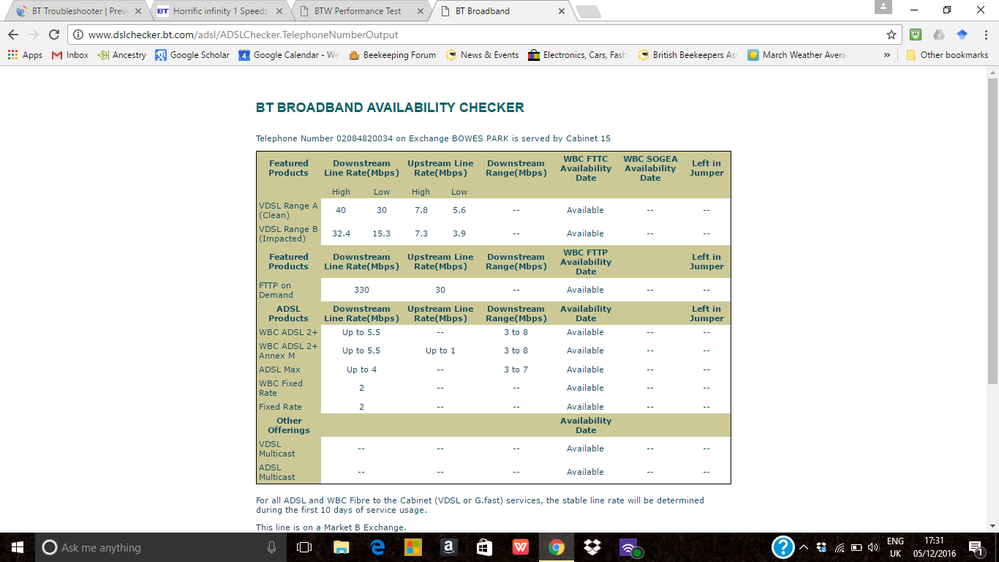This screenshot has height=562, width=999.
Task: Click the grey cloud extension icon
Action: click(x=938, y=35)
